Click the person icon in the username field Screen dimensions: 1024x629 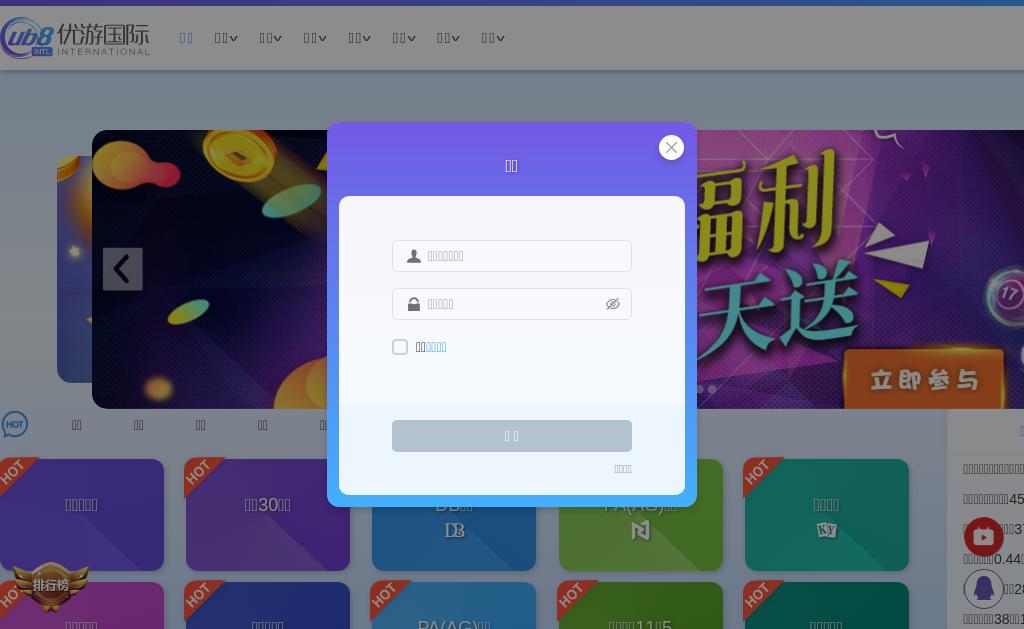413,256
